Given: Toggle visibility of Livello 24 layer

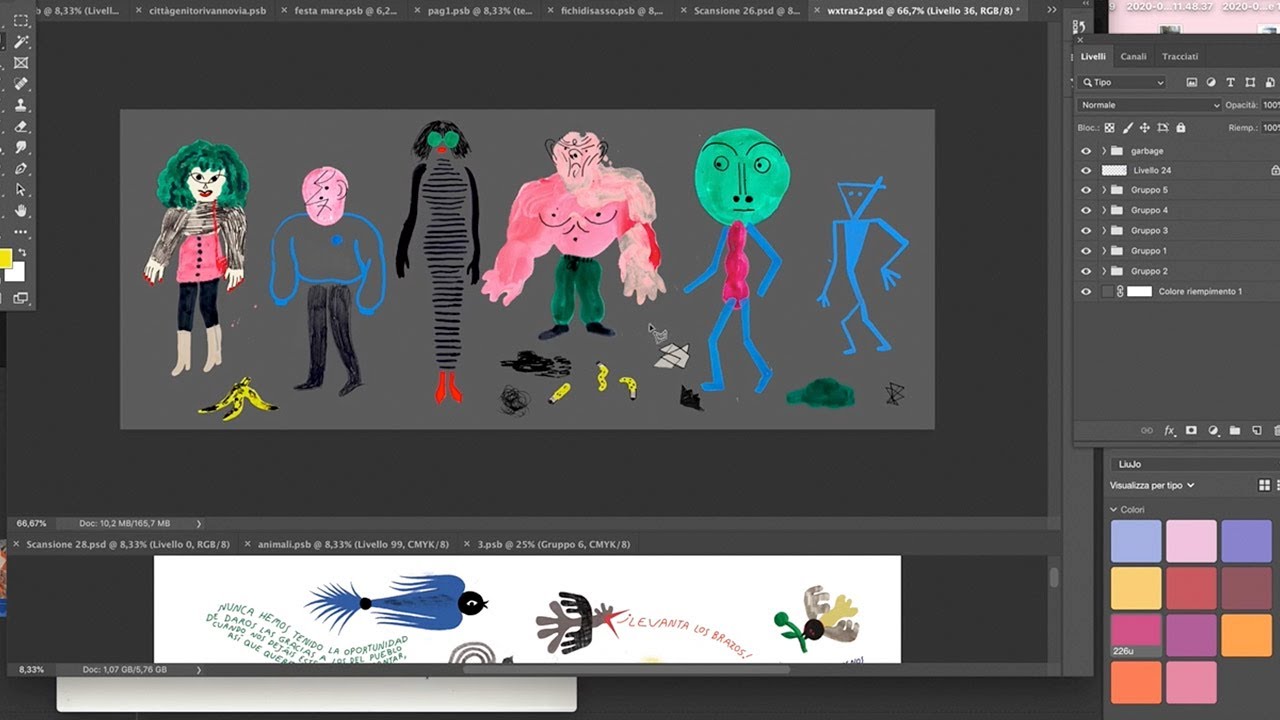Looking at the screenshot, I should 1086,171.
